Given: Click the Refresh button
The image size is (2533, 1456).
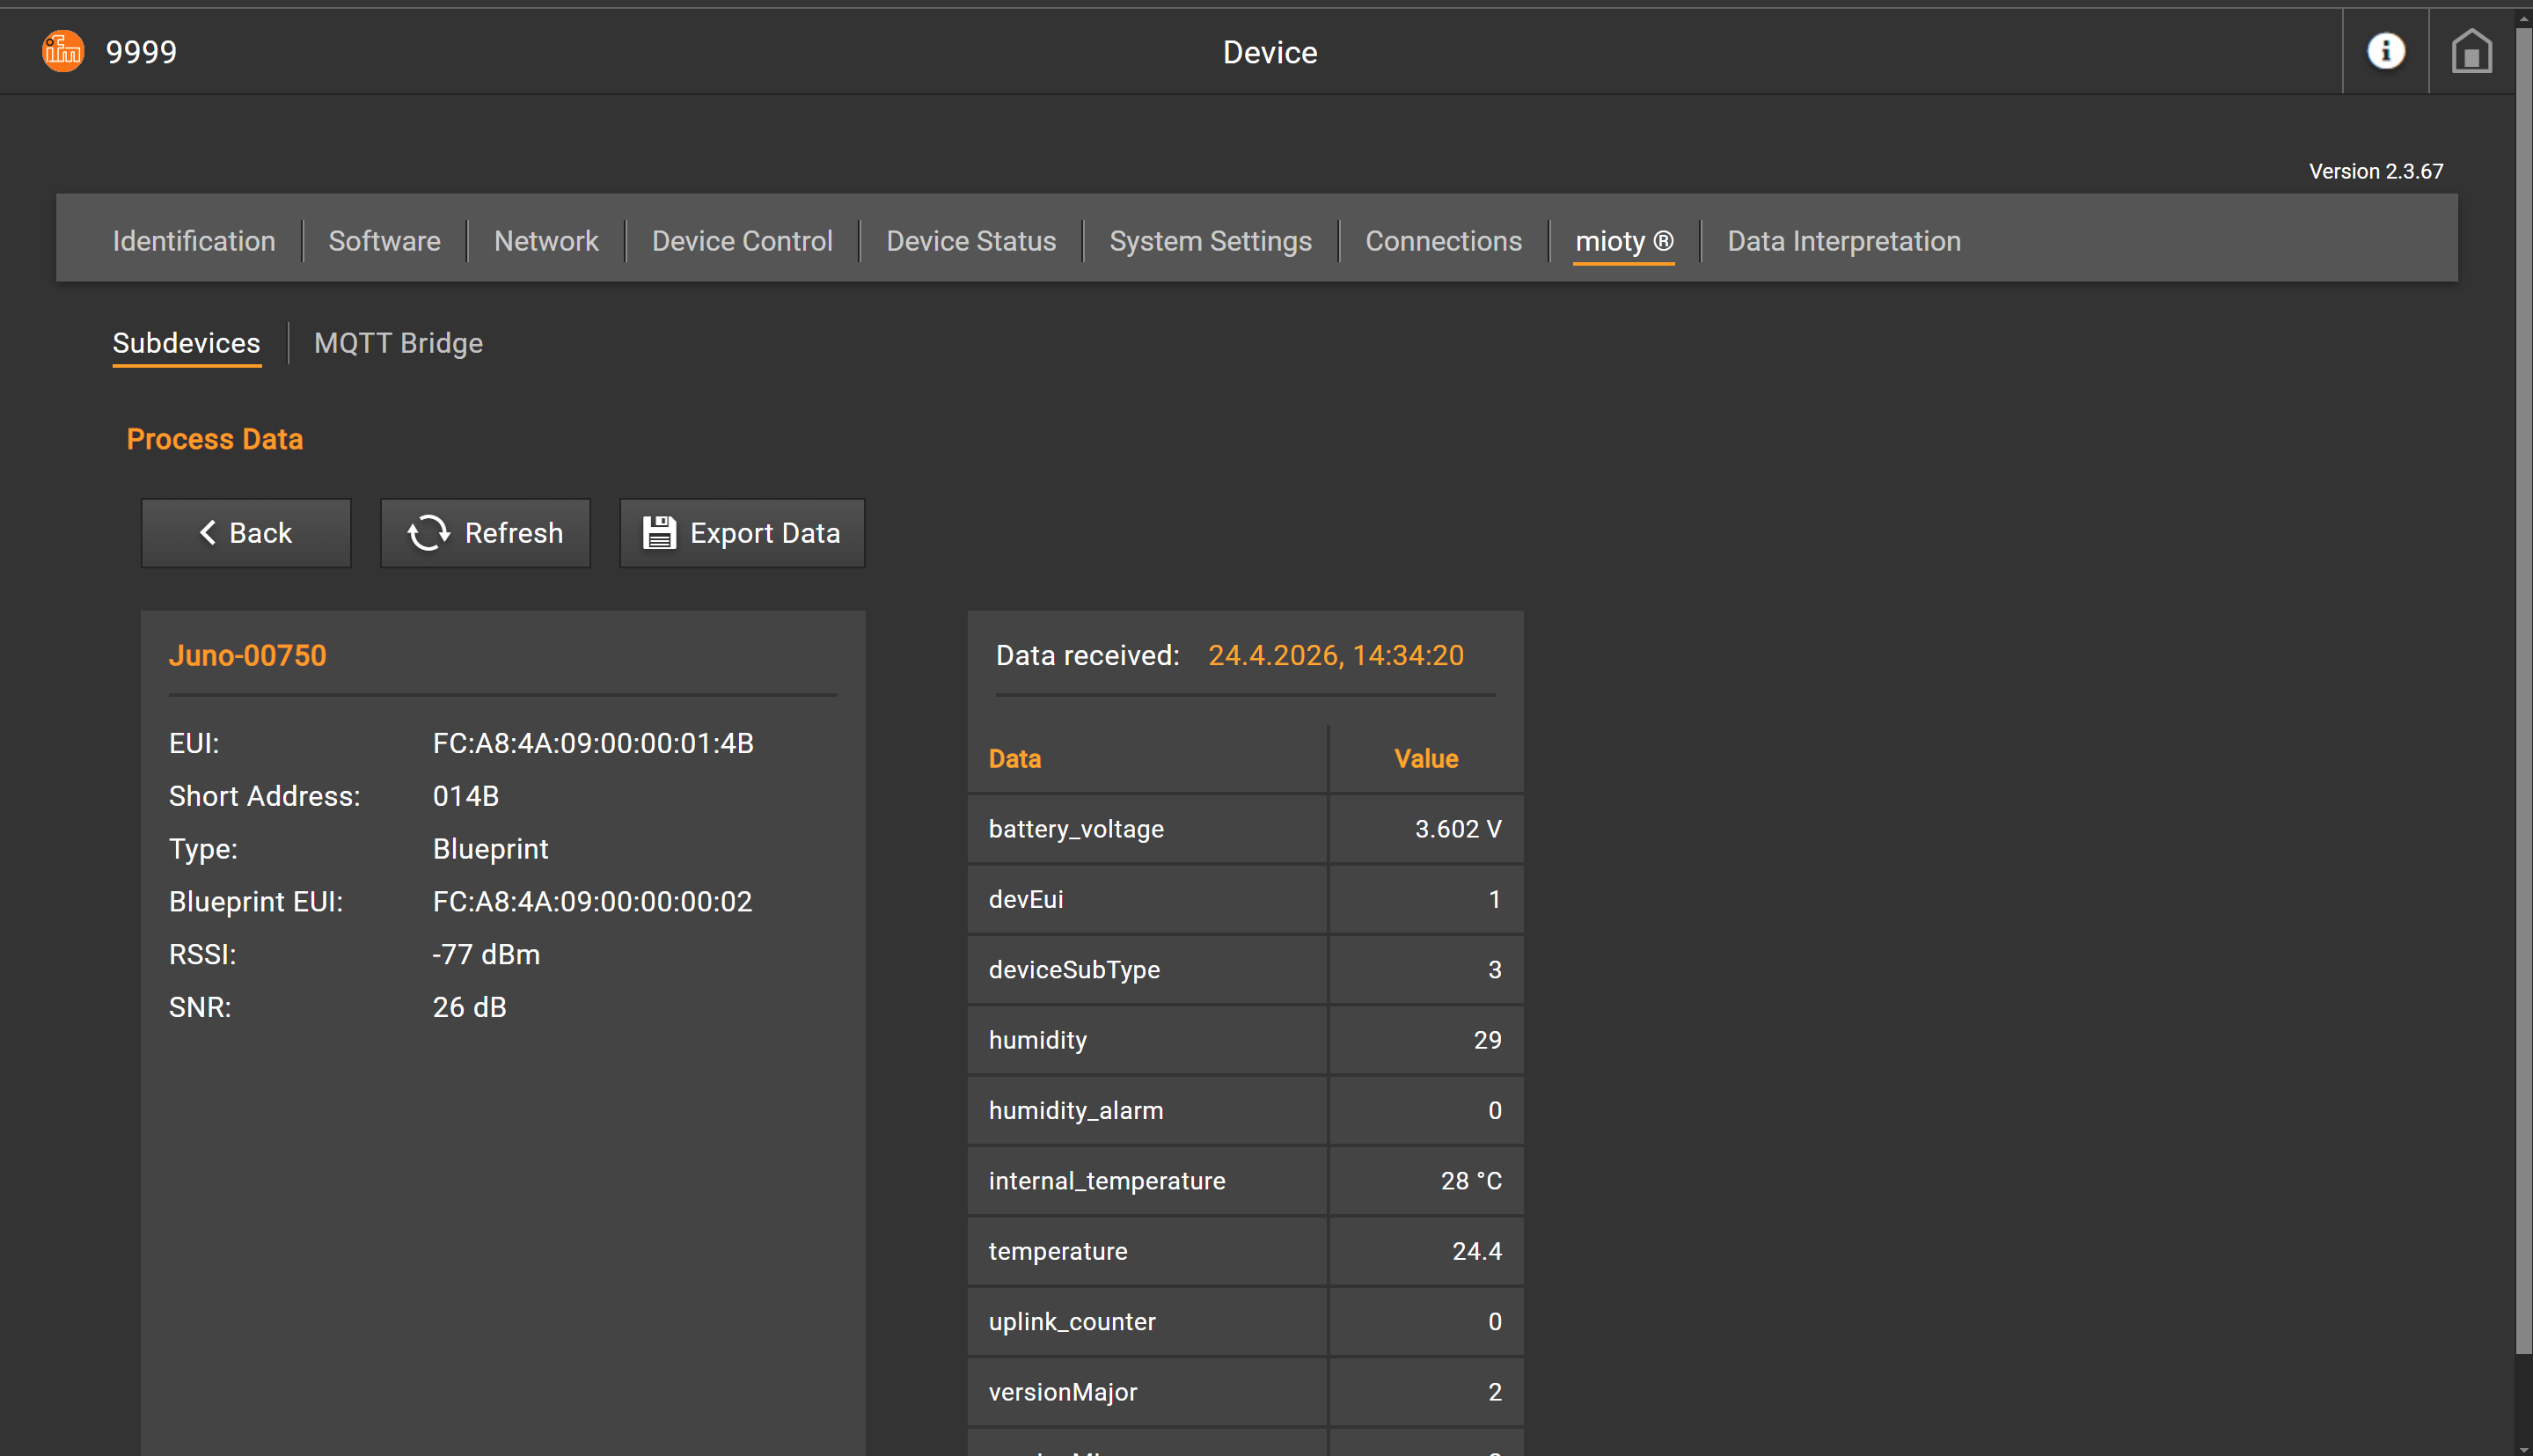Looking at the screenshot, I should click(x=485, y=533).
